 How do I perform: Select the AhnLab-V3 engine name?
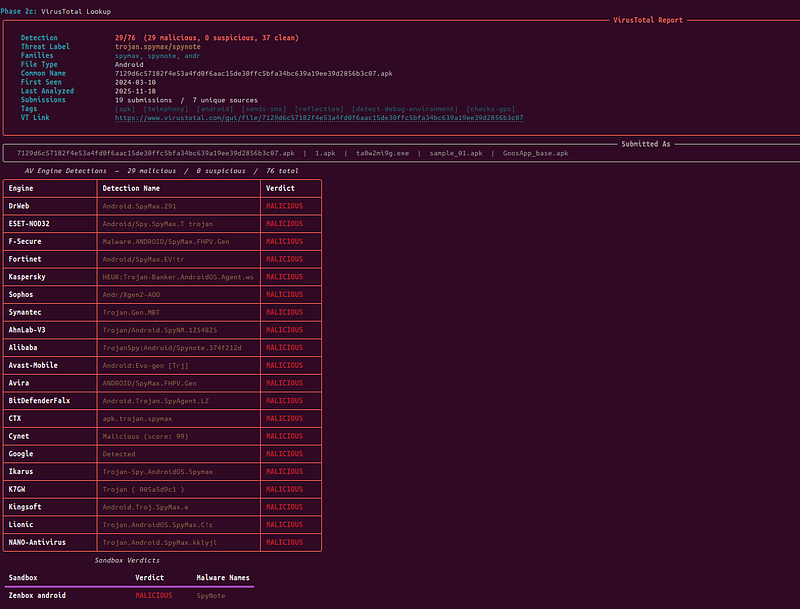27,330
